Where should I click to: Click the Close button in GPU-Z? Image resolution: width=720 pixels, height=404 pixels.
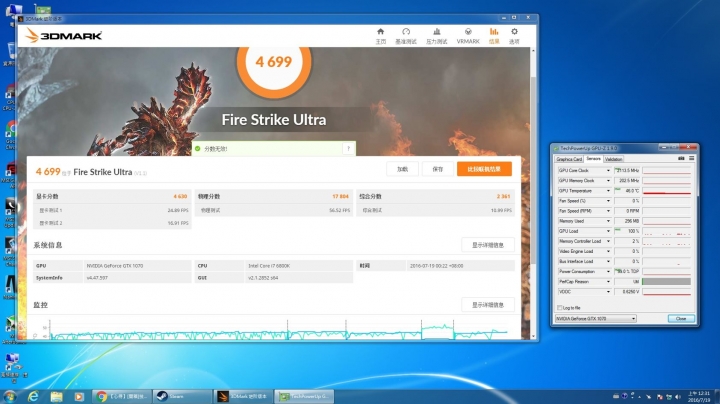[681, 318]
